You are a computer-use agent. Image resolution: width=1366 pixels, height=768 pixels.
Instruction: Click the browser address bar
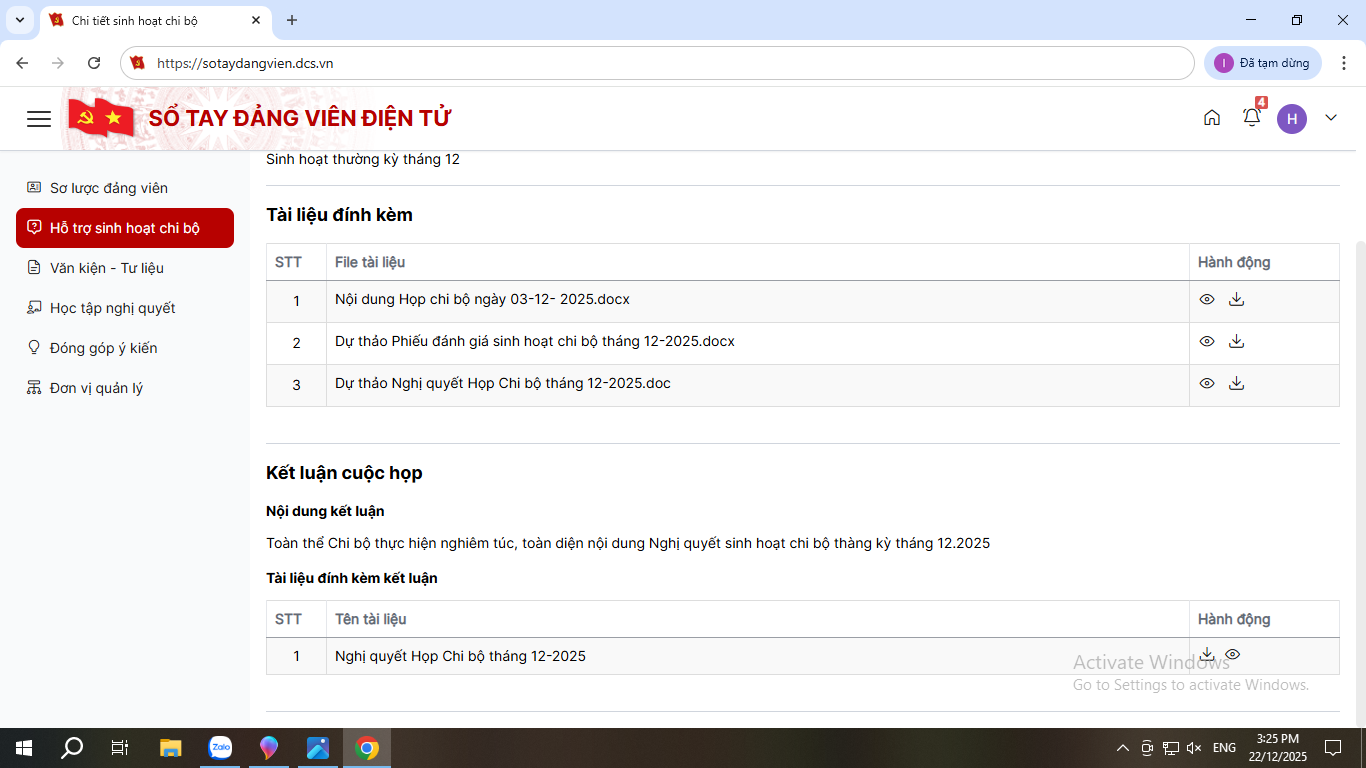tap(660, 63)
